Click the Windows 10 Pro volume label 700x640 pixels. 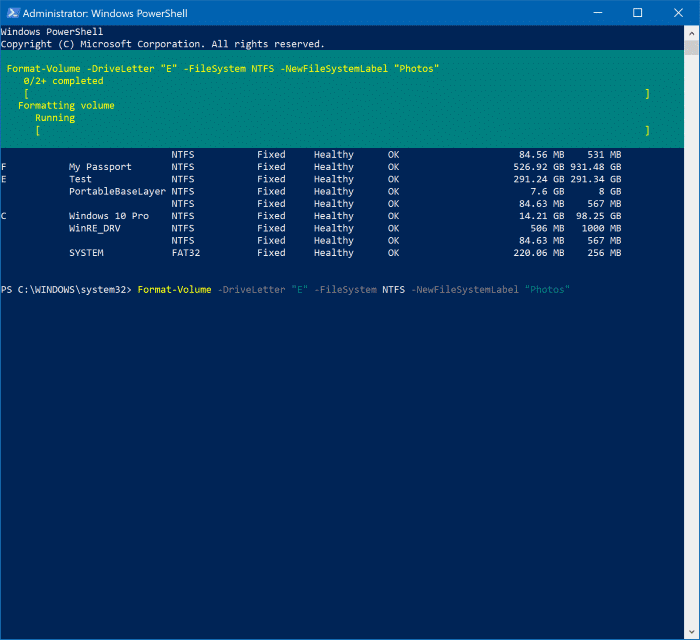tap(109, 216)
